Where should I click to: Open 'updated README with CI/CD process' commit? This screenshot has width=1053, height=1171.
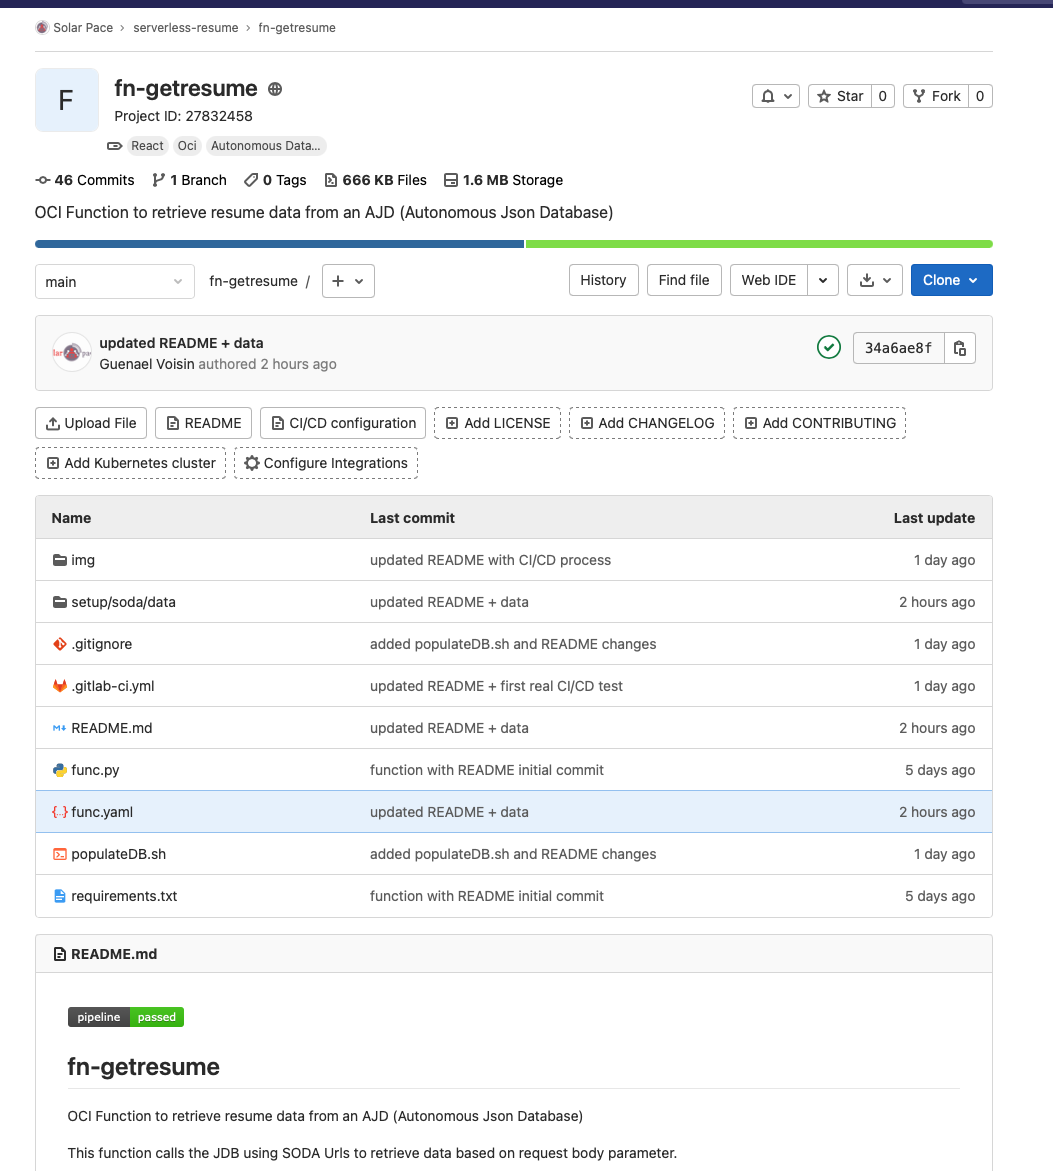491,560
